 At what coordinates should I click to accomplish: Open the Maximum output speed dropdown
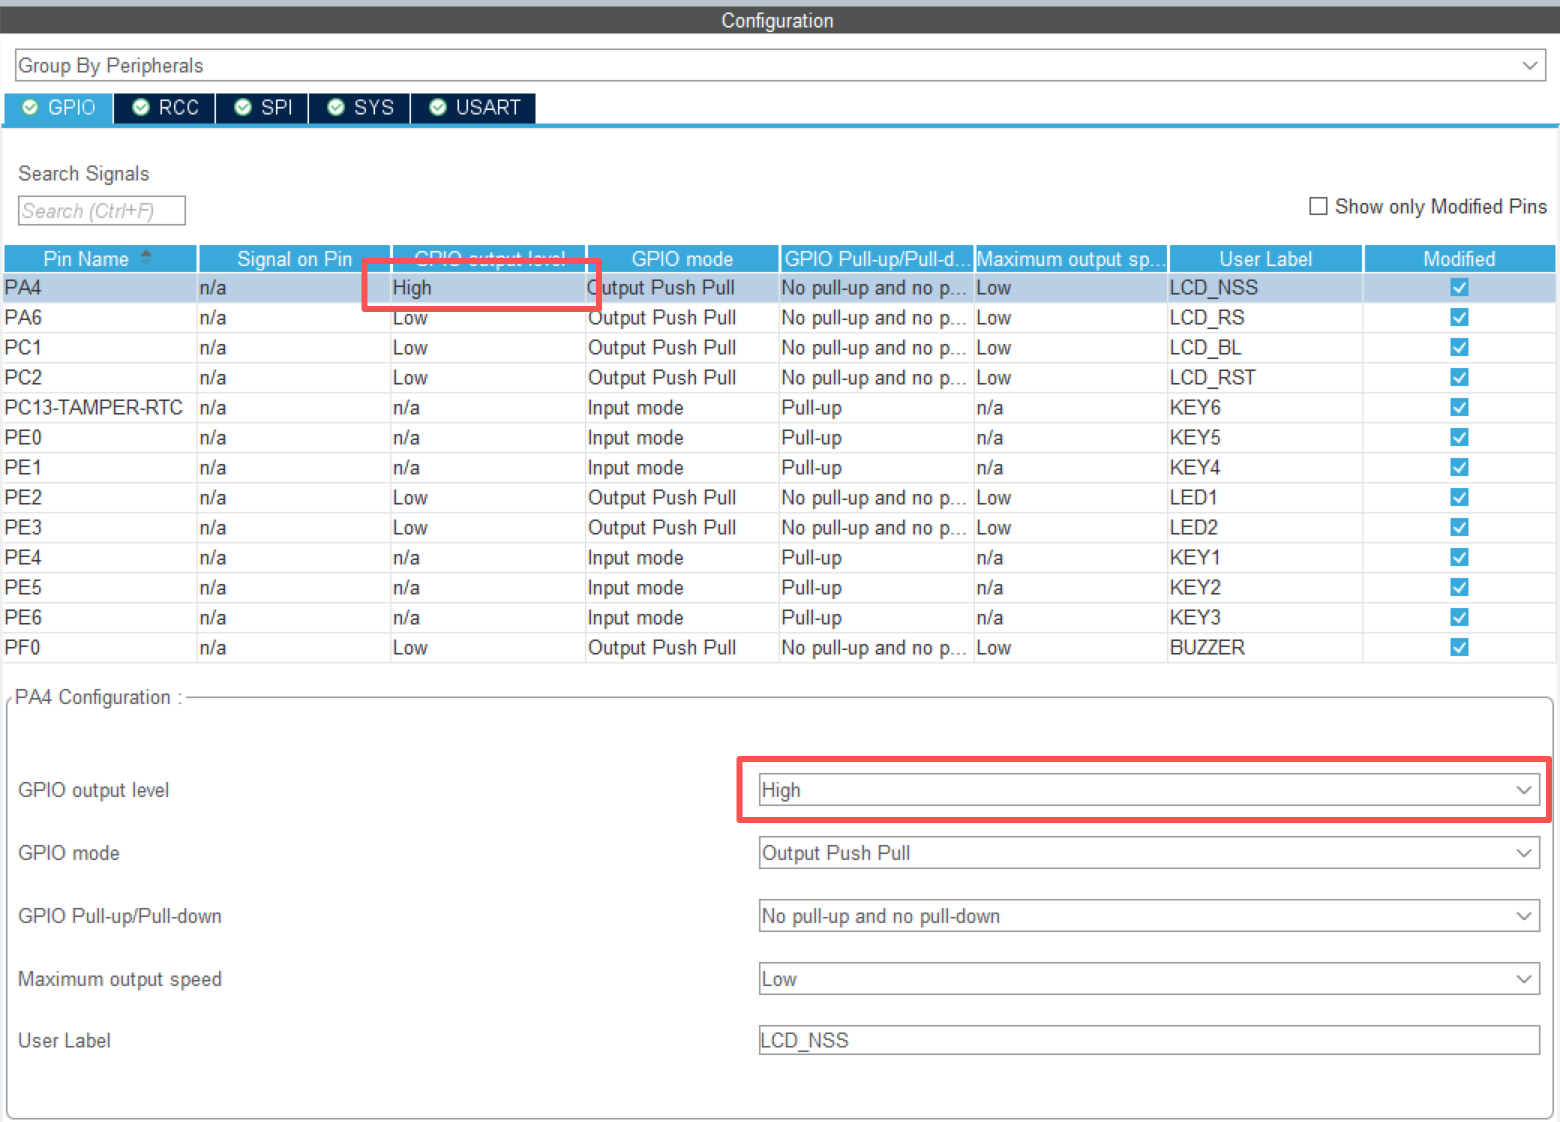1149,979
